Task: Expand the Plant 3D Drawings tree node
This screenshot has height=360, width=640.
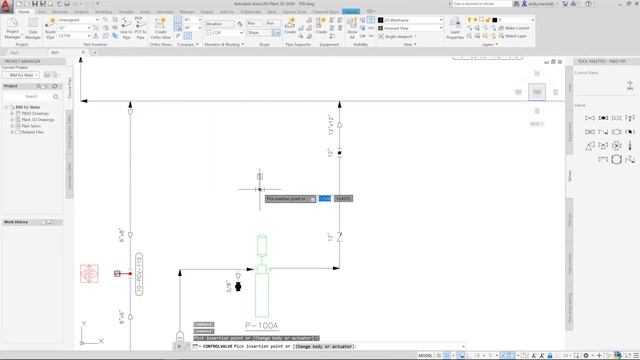Action: click(12, 120)
